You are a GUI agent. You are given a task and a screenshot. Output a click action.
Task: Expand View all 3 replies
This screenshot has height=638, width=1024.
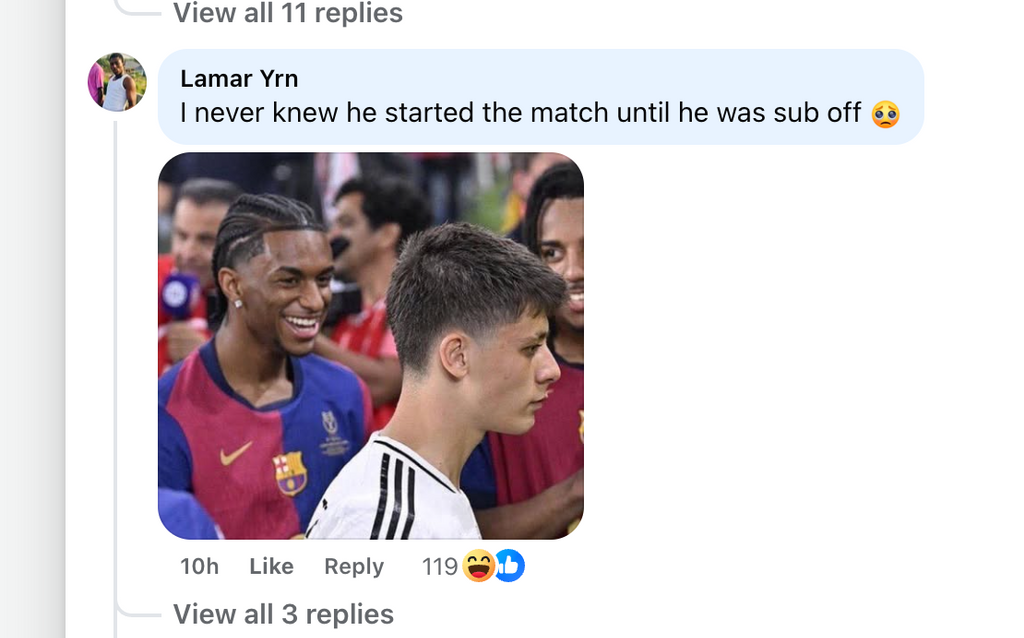[283, 614]
